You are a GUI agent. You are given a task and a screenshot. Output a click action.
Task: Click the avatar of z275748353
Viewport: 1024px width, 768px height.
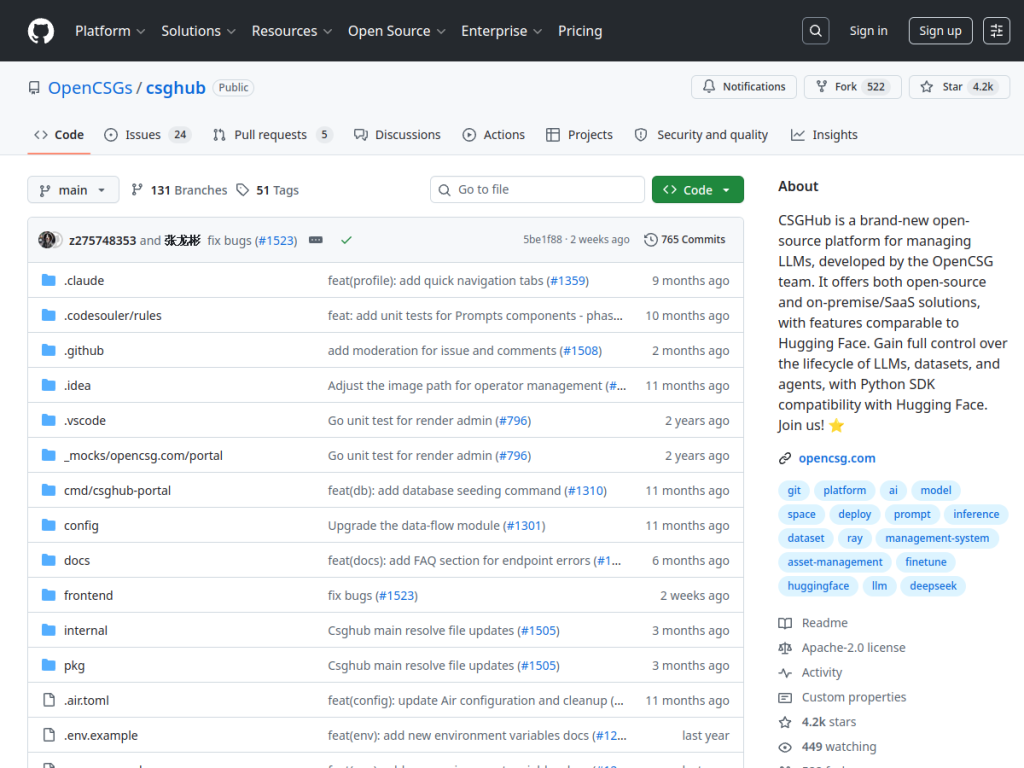(47, 240)
